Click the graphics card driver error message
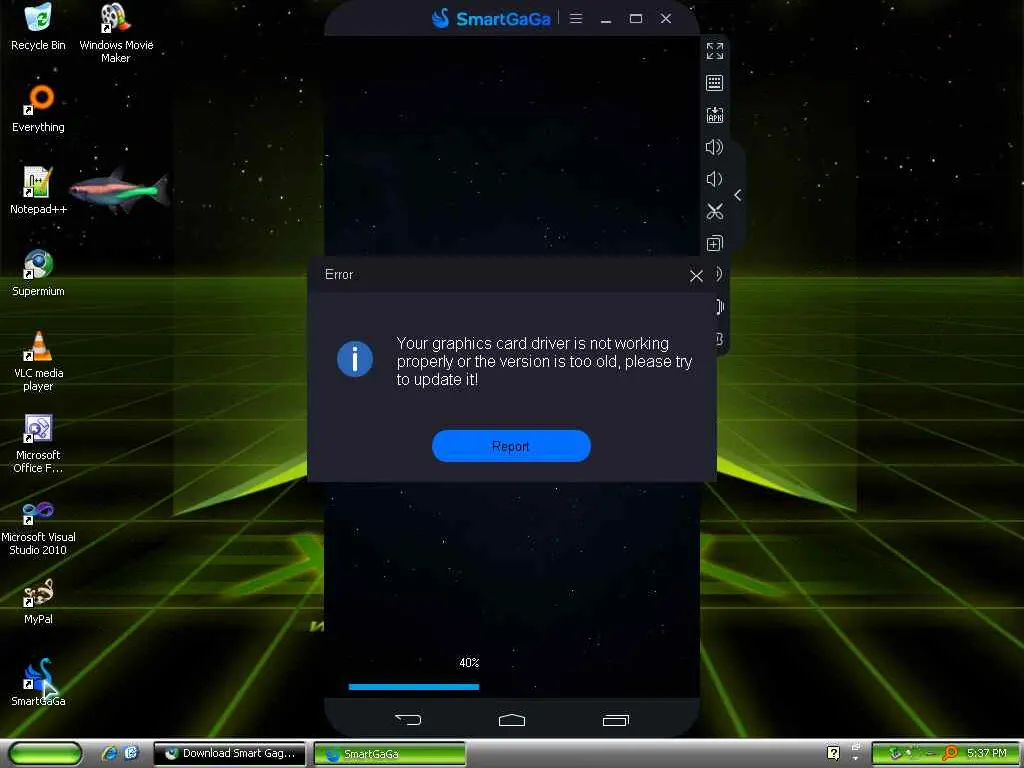Viewport: 1024px width, 768px height. point(544,361)
